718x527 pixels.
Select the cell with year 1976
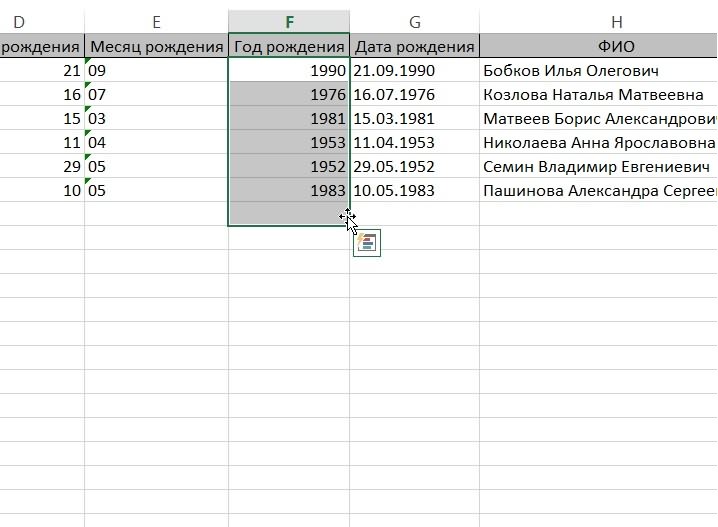[x=289, y=94]
